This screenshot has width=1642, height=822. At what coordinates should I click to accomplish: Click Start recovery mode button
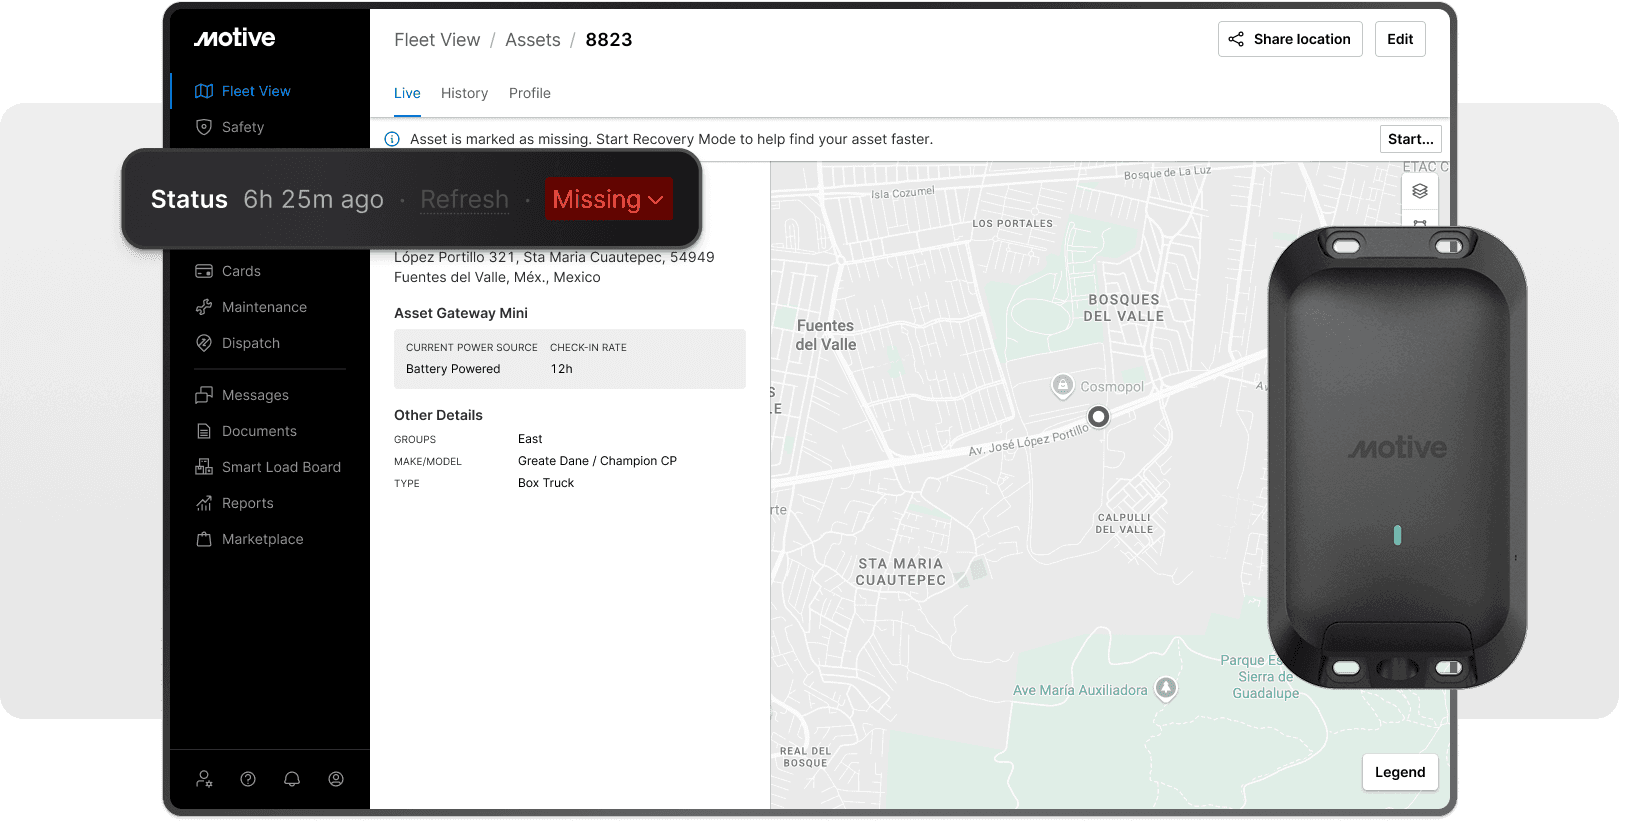[x=1410, y=139]
